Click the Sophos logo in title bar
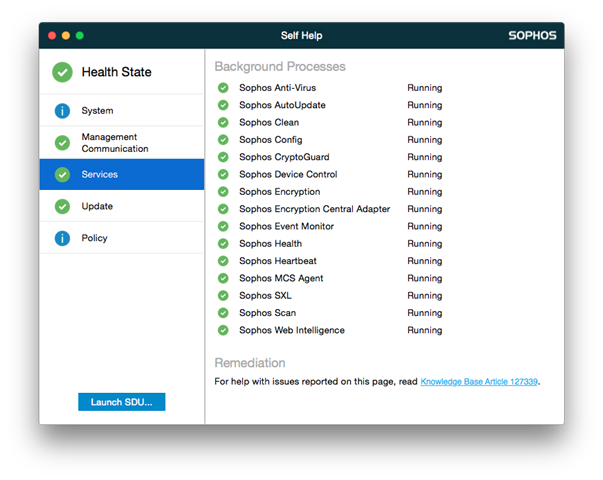This screenshot has height=480, width=603. 531,36
